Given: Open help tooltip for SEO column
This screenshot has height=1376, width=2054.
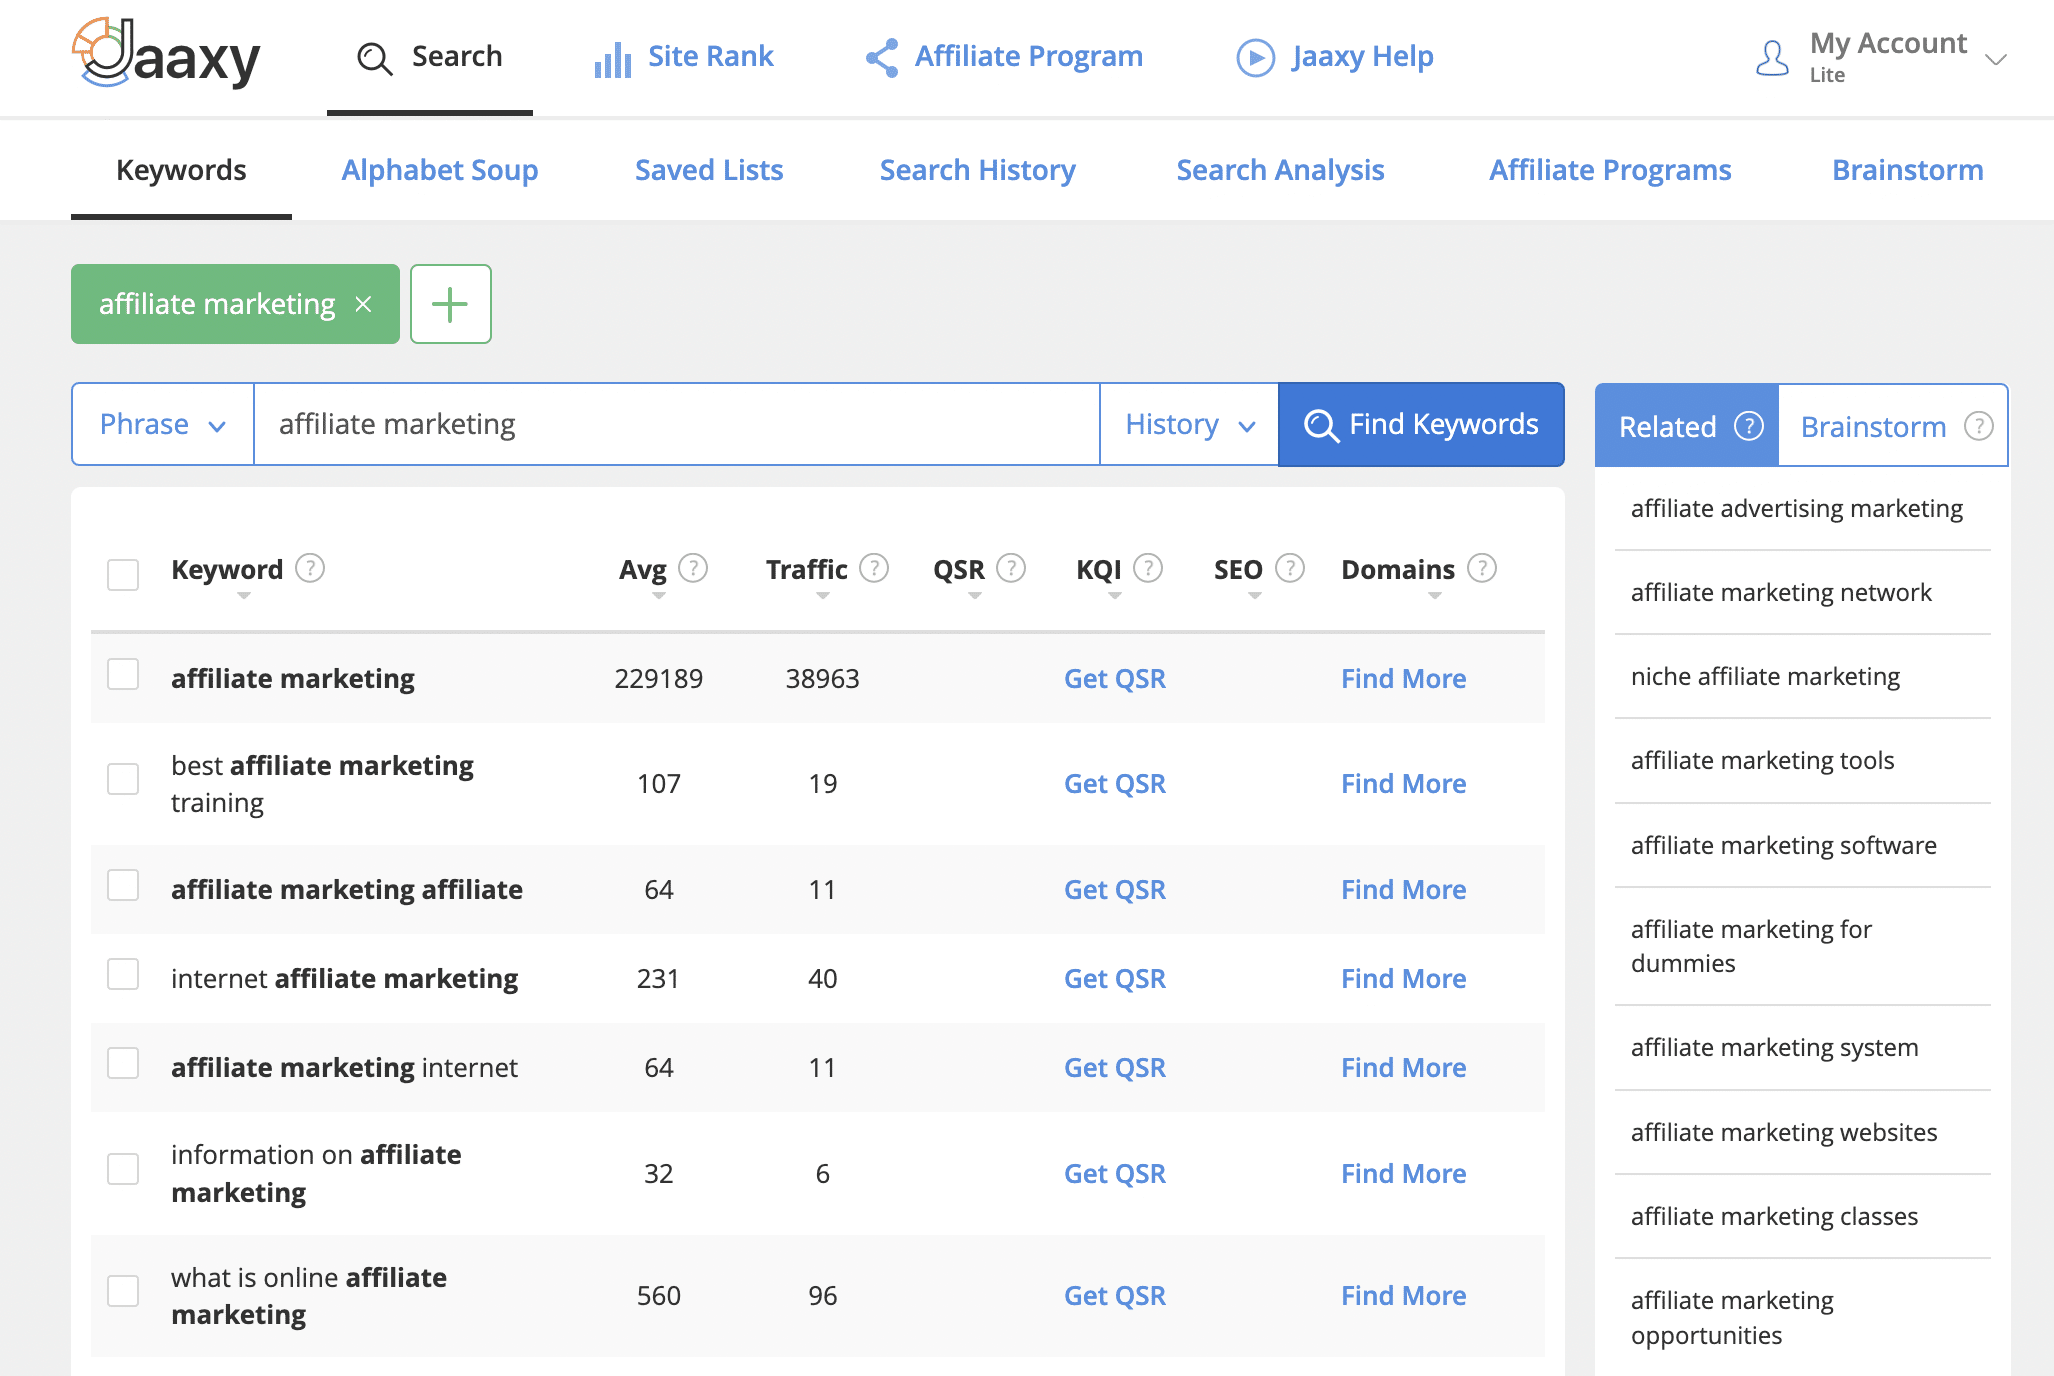Looking at the screenshot, I should (x=1290, y=568).
